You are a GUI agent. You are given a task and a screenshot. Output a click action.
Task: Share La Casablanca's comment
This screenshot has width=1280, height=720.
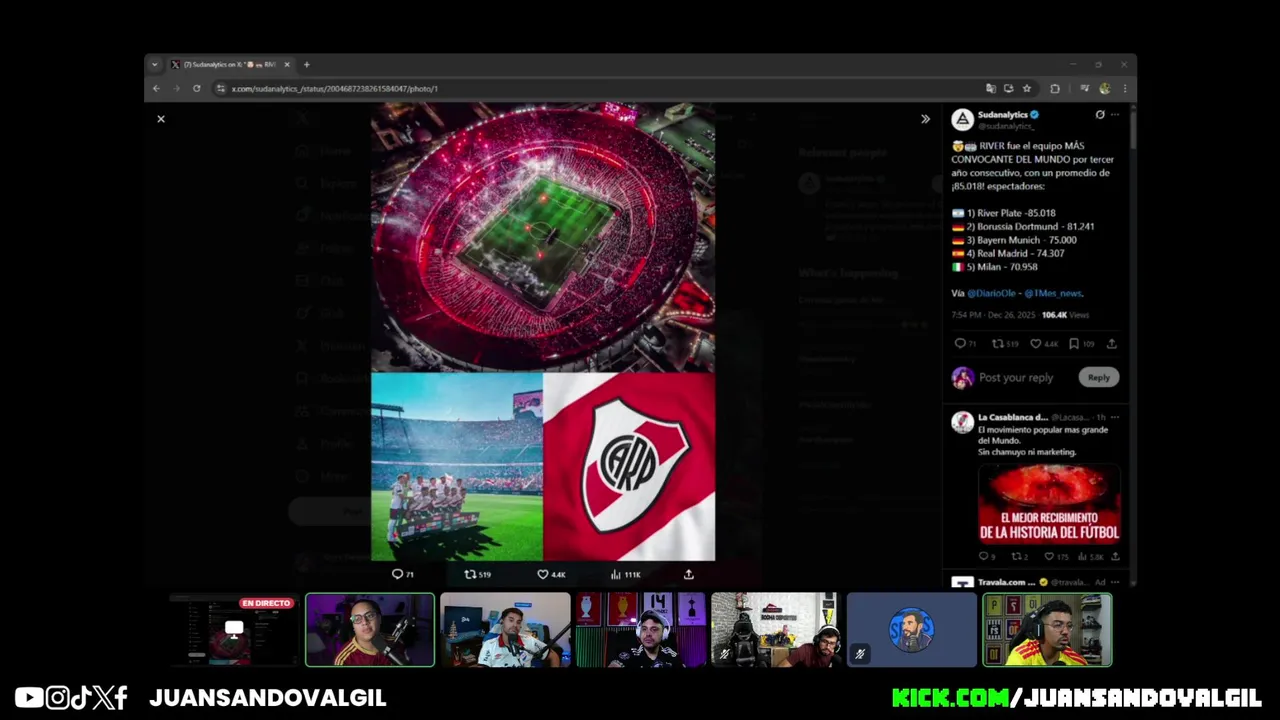[x=1115, y=557]
